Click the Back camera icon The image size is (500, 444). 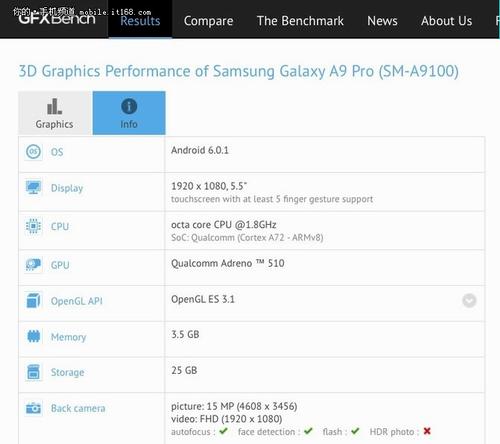pyautogui.click(x=33, y=408)
